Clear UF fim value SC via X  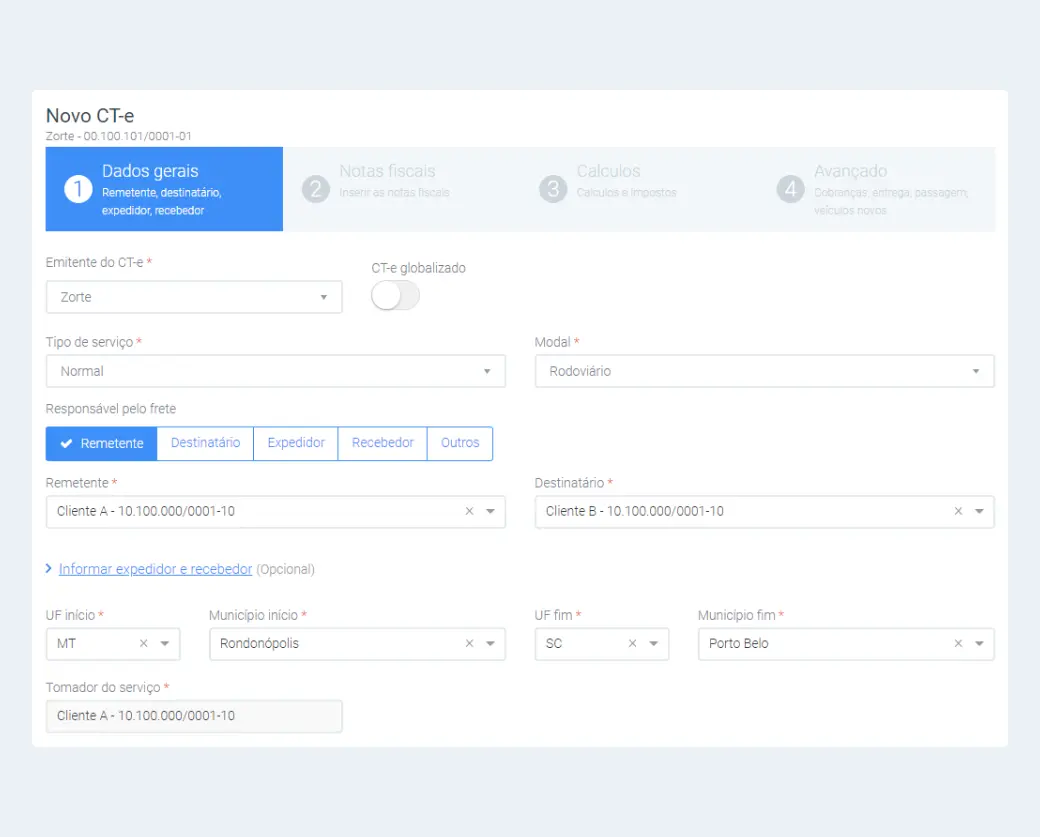coord(632,644)
